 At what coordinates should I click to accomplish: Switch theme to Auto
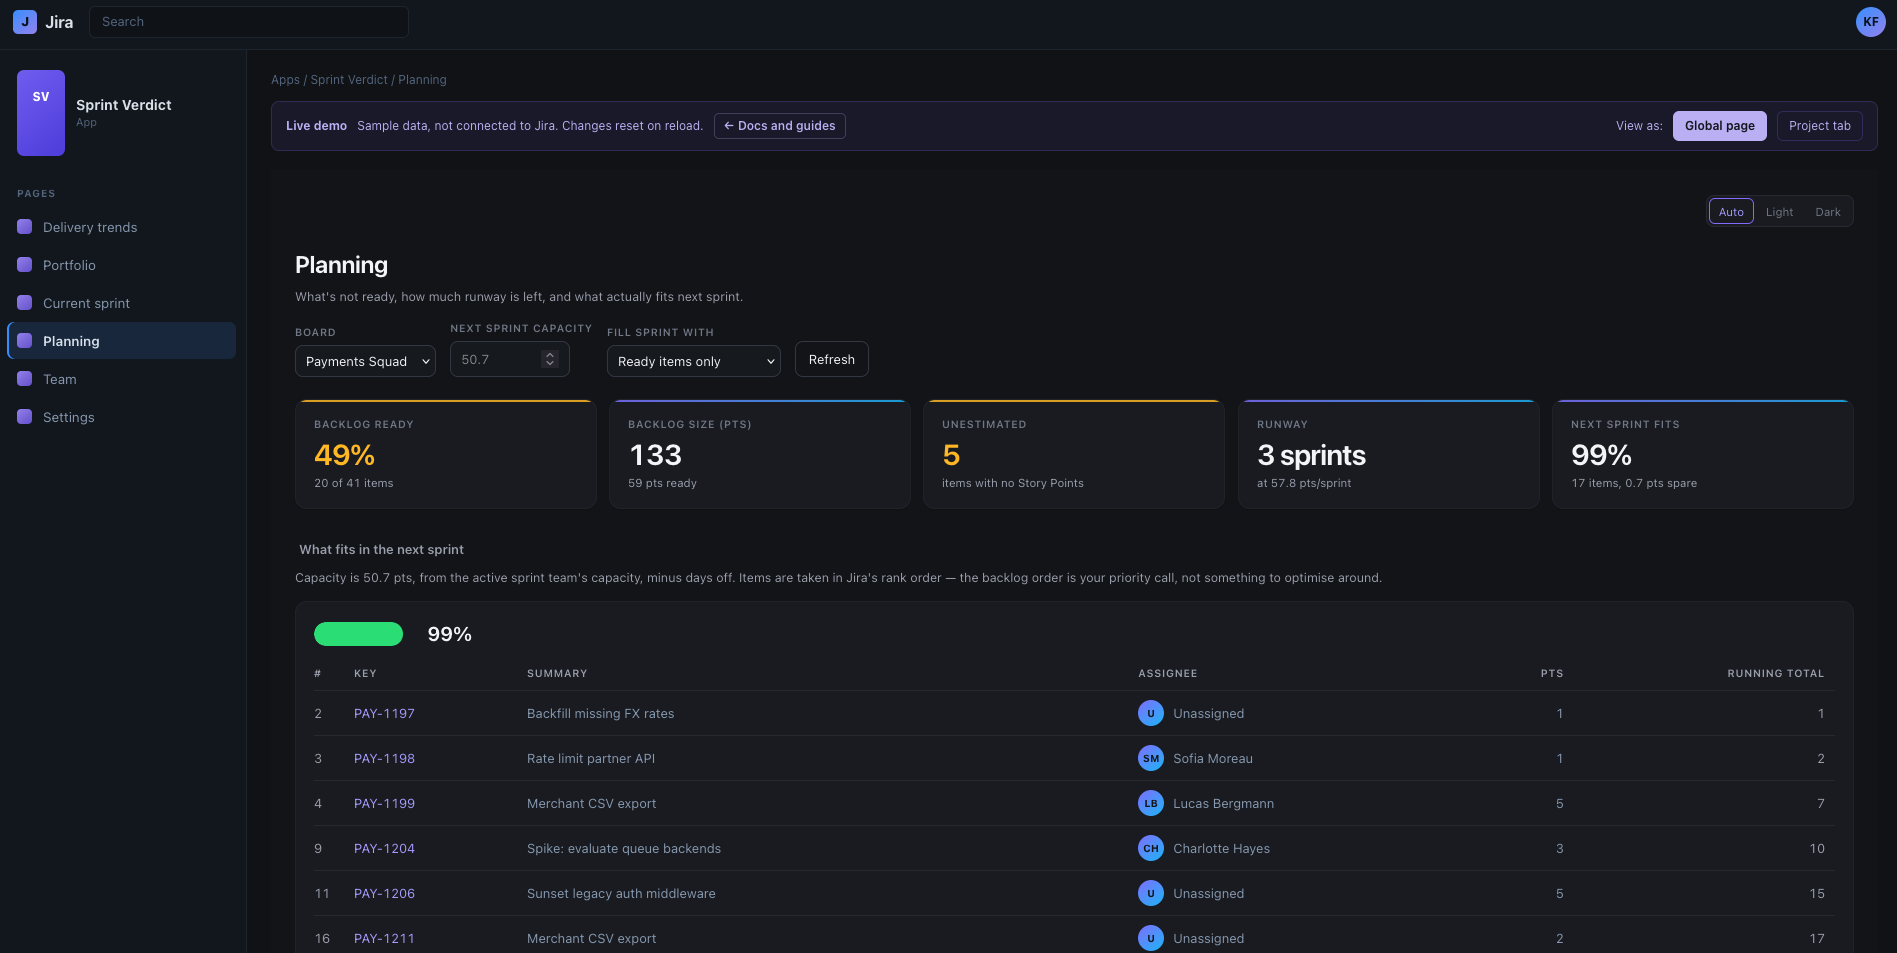tap(1731, 212)
